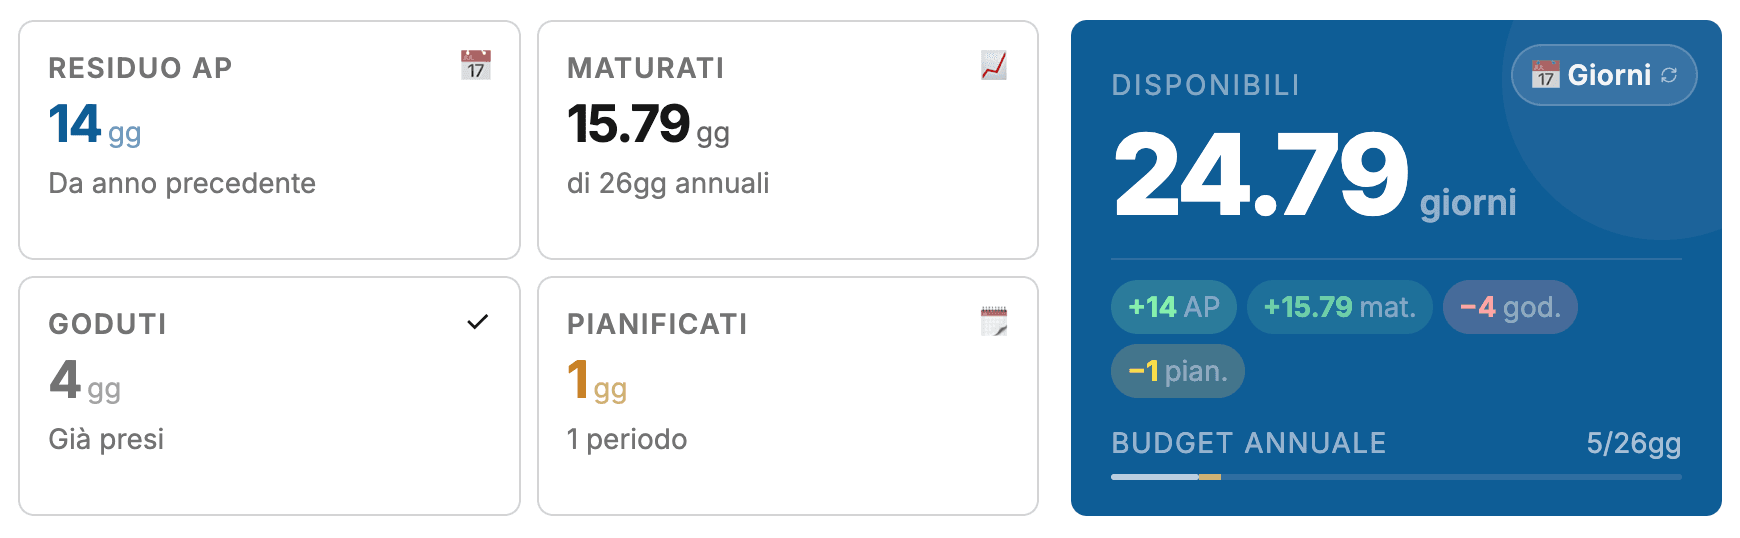The height and width of the screenshot is (538, 1740).
Task: Click the calendar icon in Residuo AP card
Action: (x=476, y=65)
